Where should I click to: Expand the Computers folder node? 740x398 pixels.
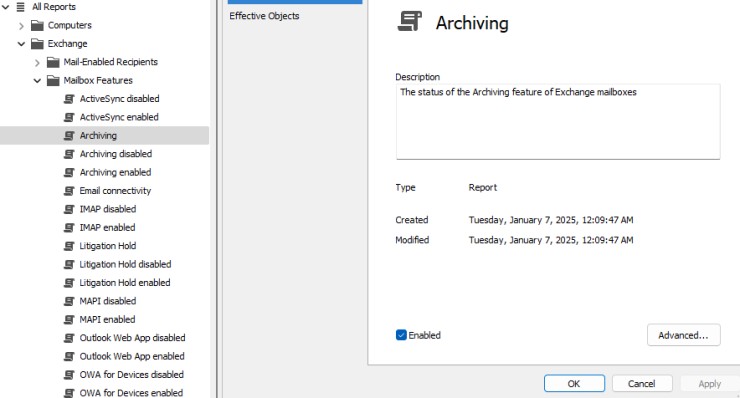(x=21, y=25)
